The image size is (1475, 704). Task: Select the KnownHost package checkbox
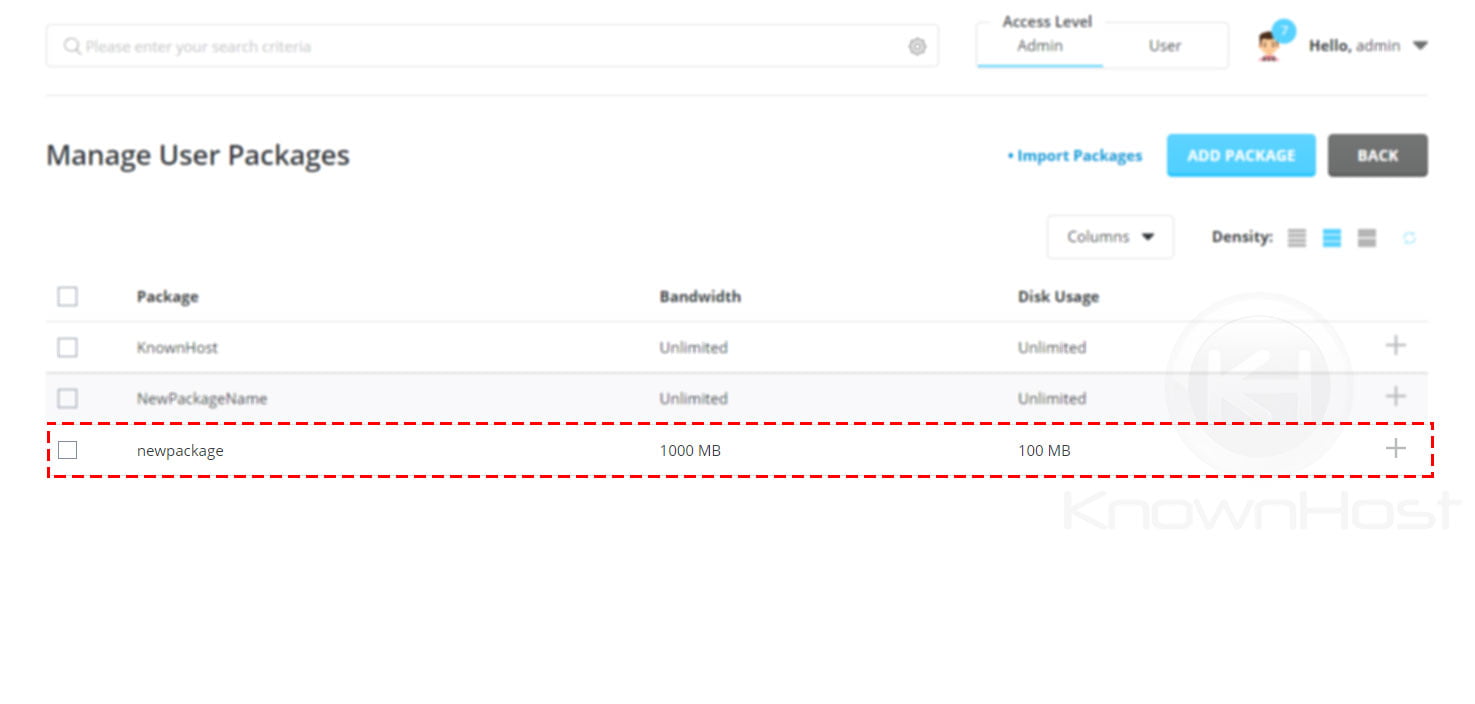tap(67, 347)
